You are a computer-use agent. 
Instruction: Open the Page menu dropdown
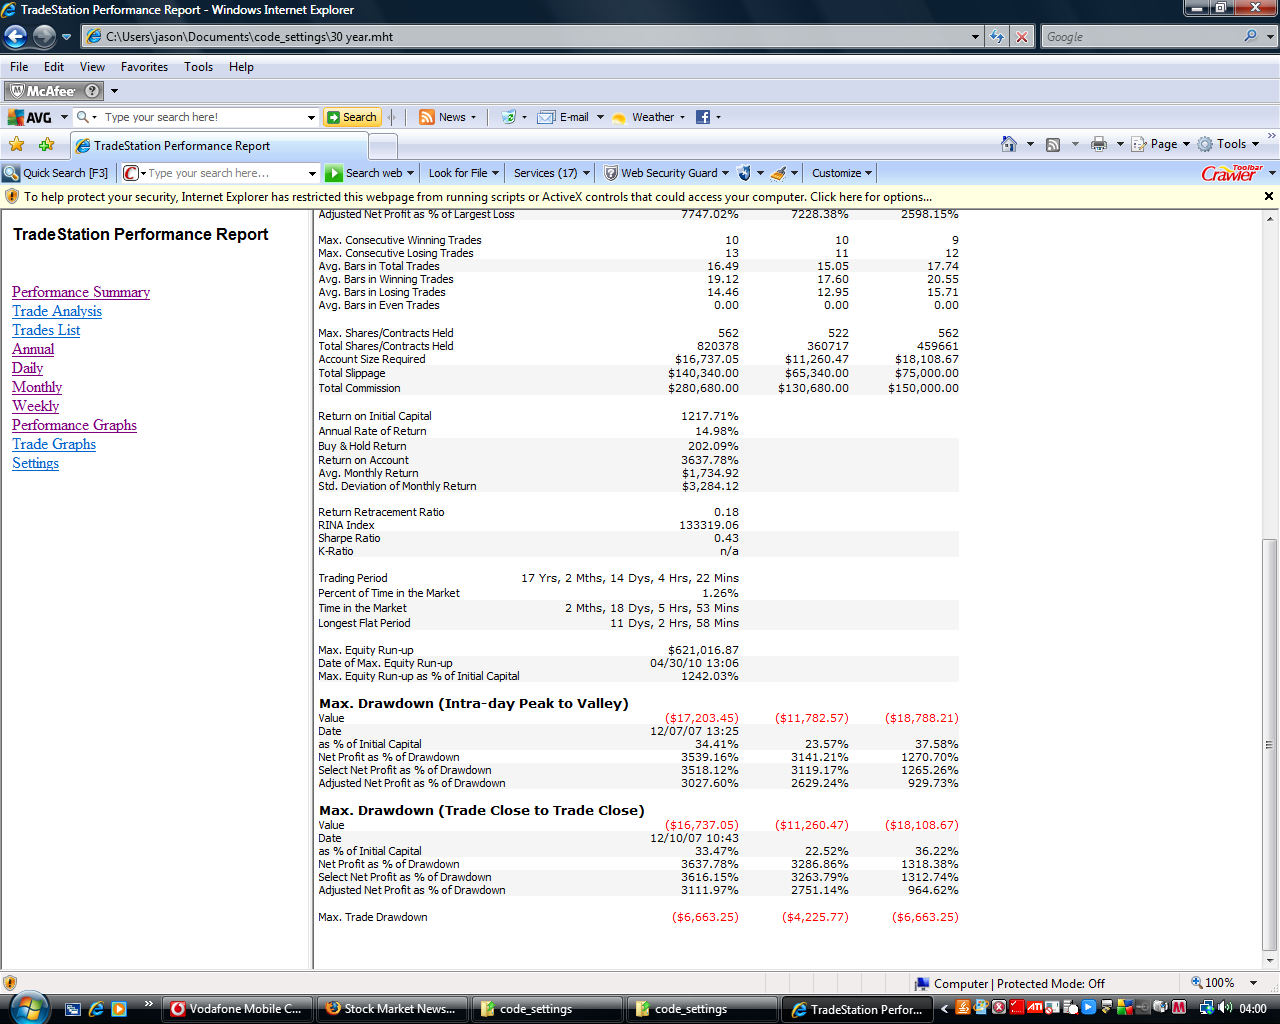point(1186,144)
